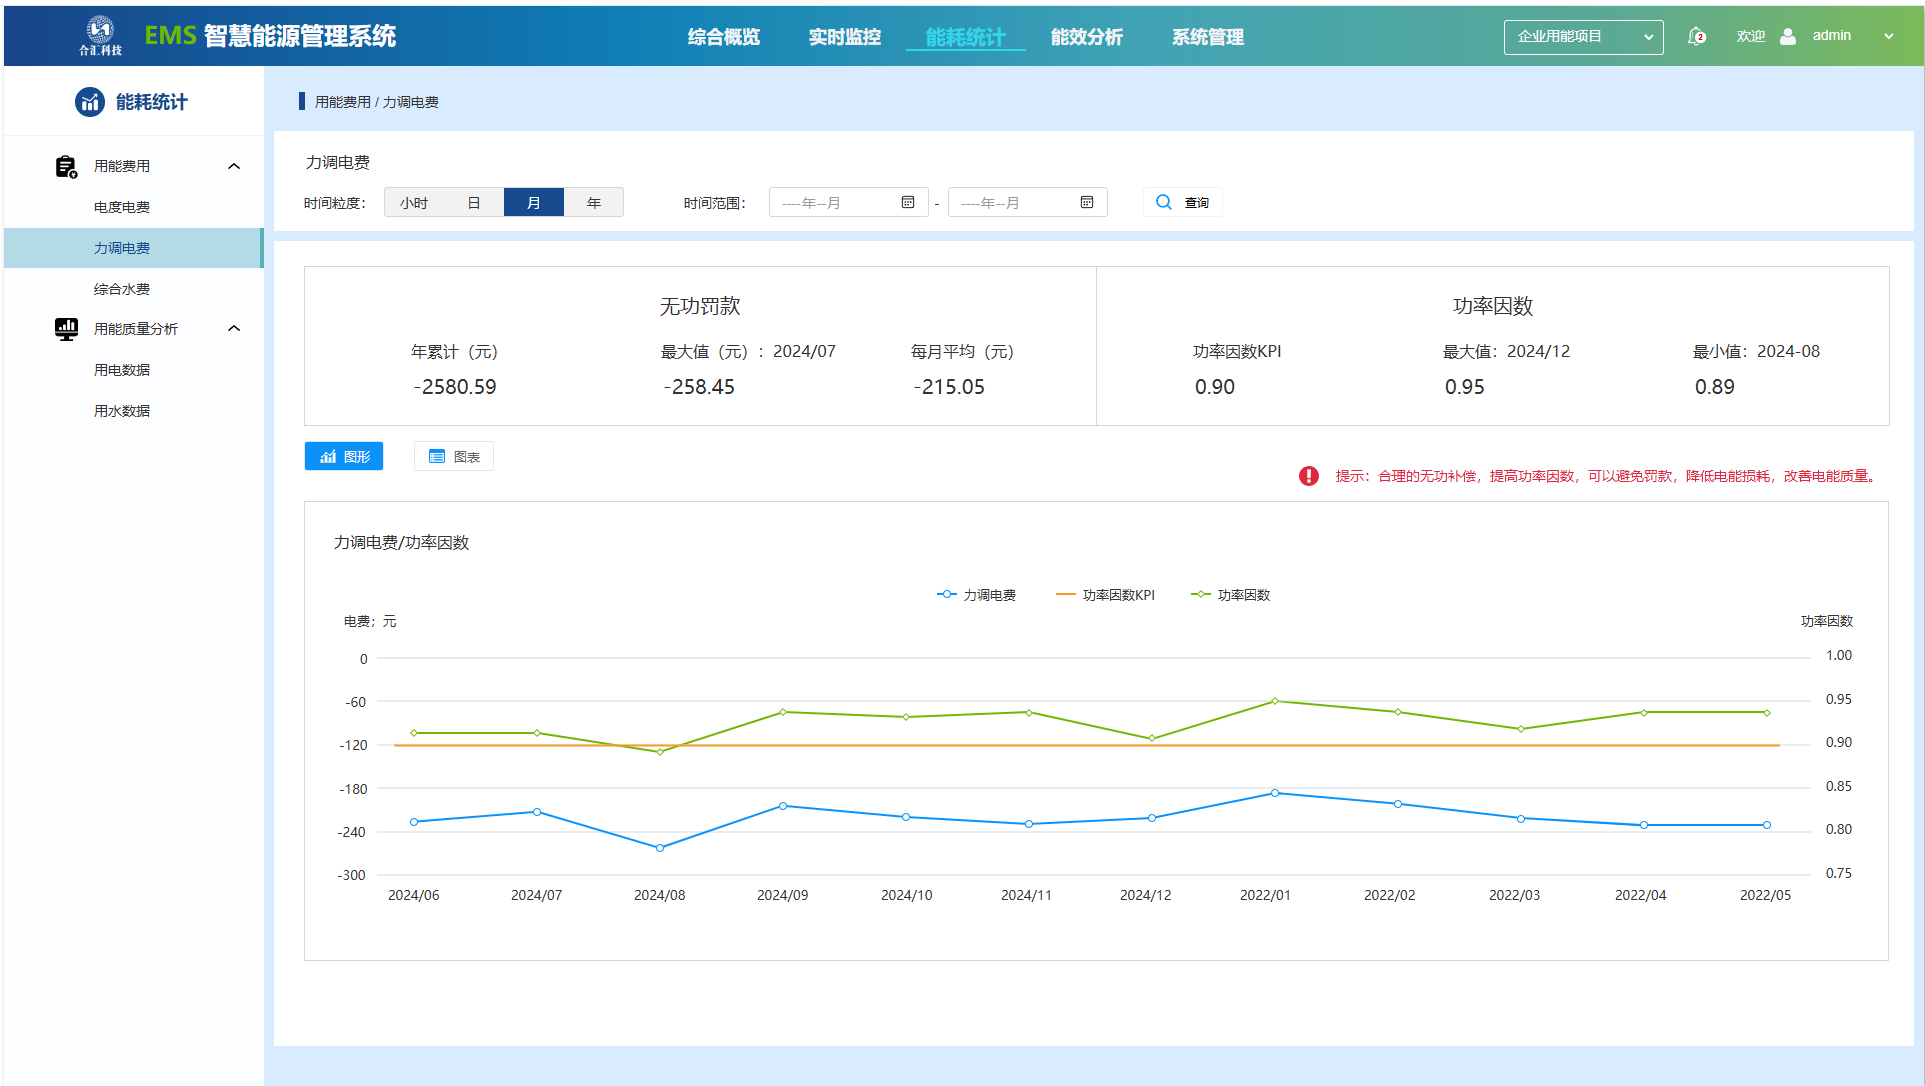Screen dimensions: 1925x1086
Task: Collapse the 用能费用 menu group
Action: tap(234, 167)
